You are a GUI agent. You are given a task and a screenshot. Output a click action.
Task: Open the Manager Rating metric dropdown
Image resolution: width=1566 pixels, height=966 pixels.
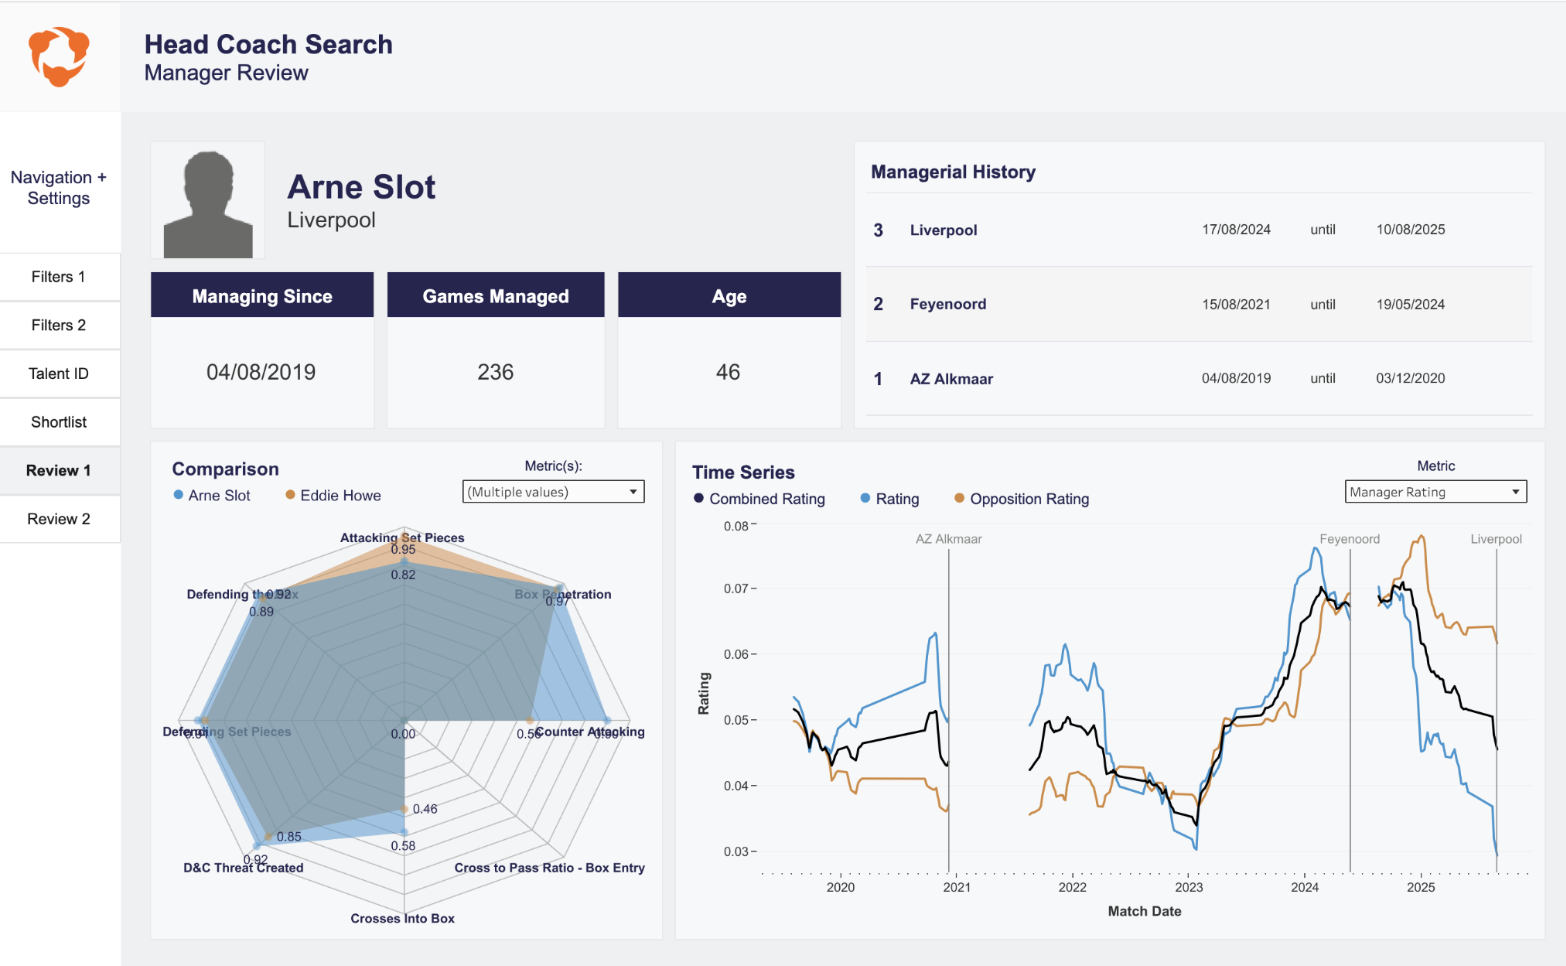pyautogui.click(x=1435, y=492)
